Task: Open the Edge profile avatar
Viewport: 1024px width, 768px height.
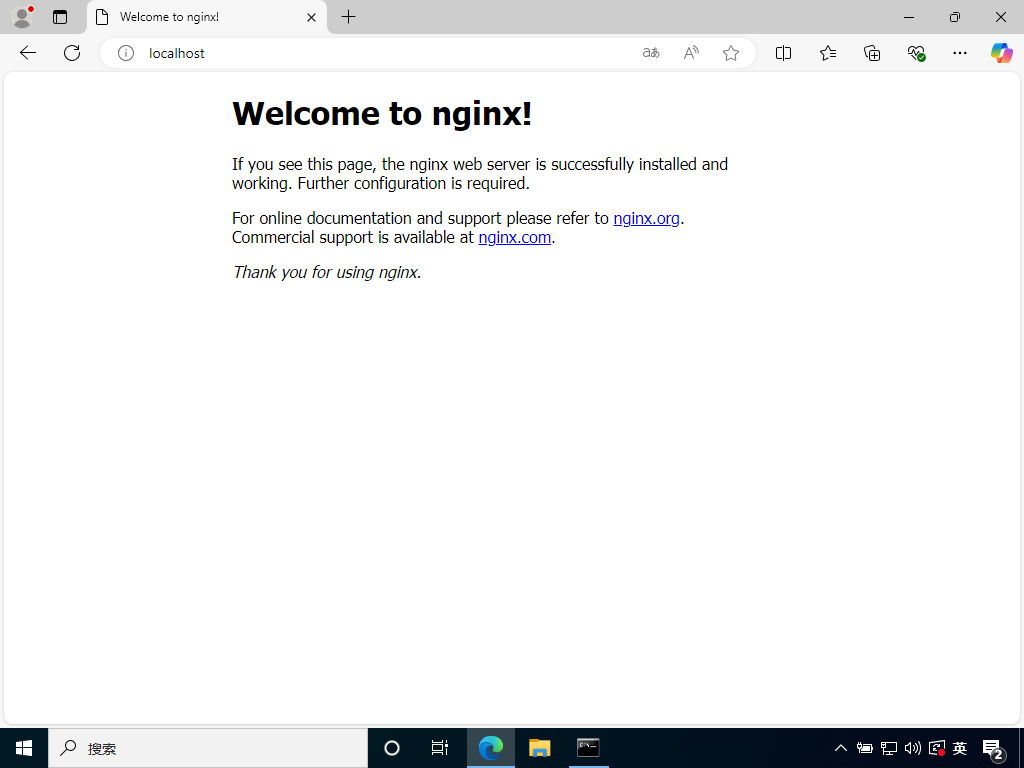Action: click(22, 17)
